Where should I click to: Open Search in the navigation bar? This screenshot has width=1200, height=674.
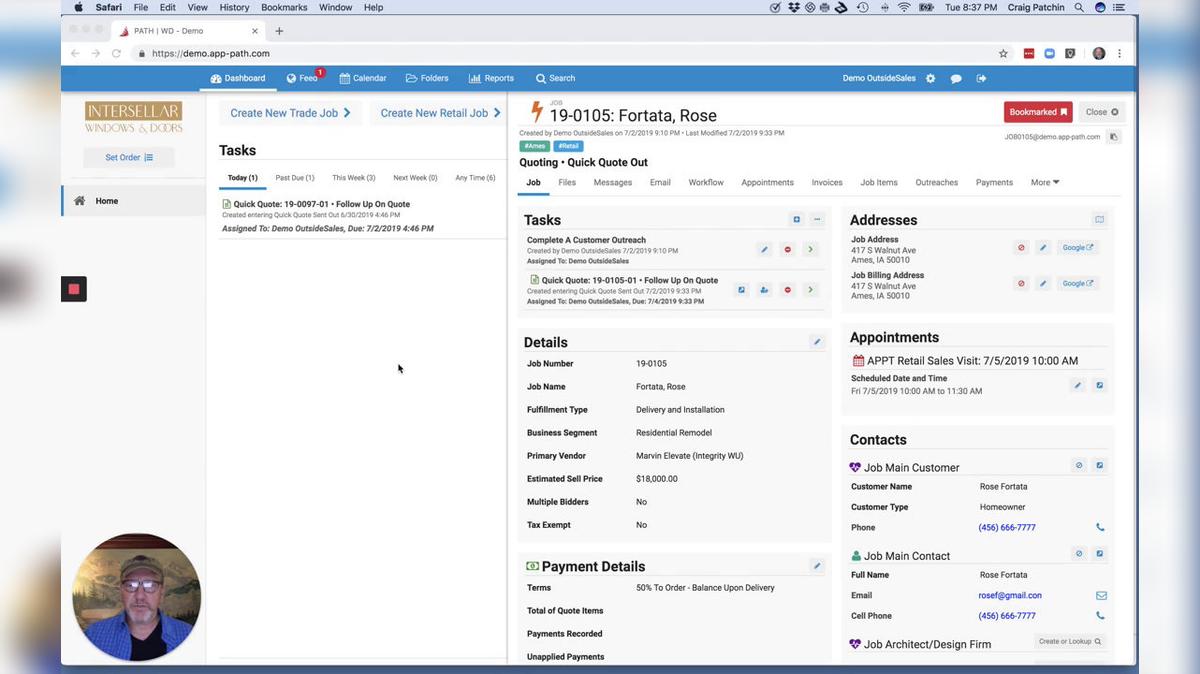555,78
